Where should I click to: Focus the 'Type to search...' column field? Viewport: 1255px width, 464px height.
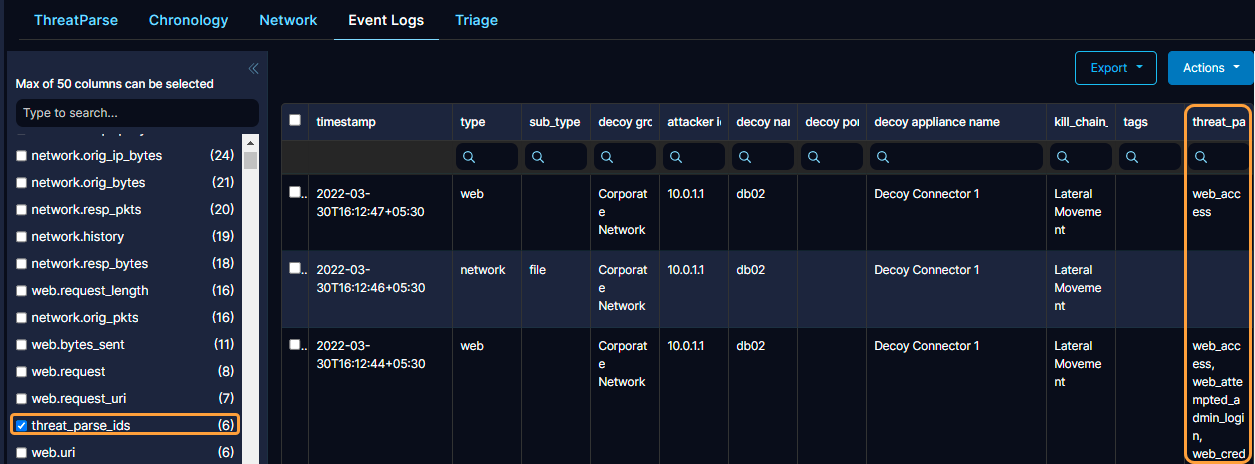click(136, 113)
